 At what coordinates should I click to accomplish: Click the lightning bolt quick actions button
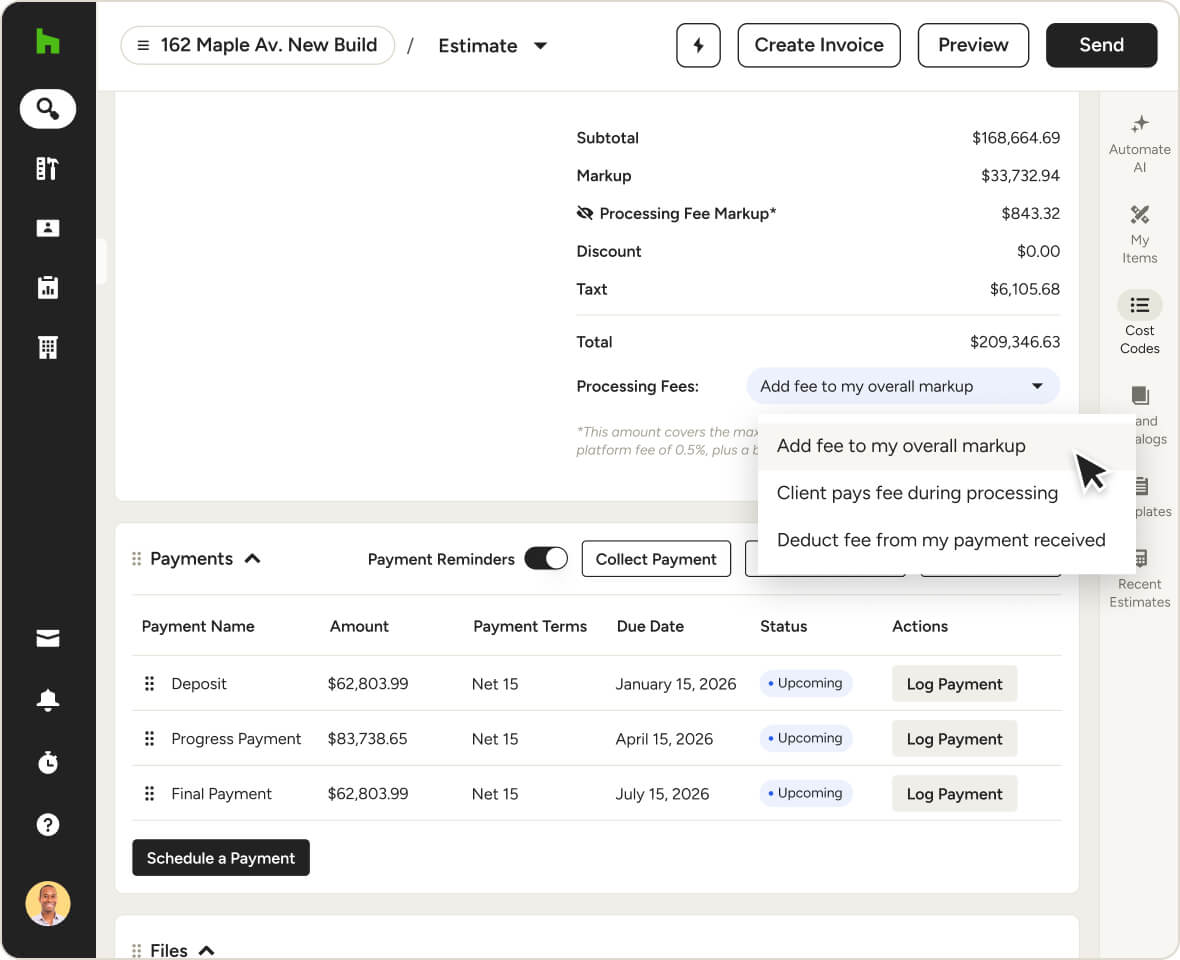(698, 46)
